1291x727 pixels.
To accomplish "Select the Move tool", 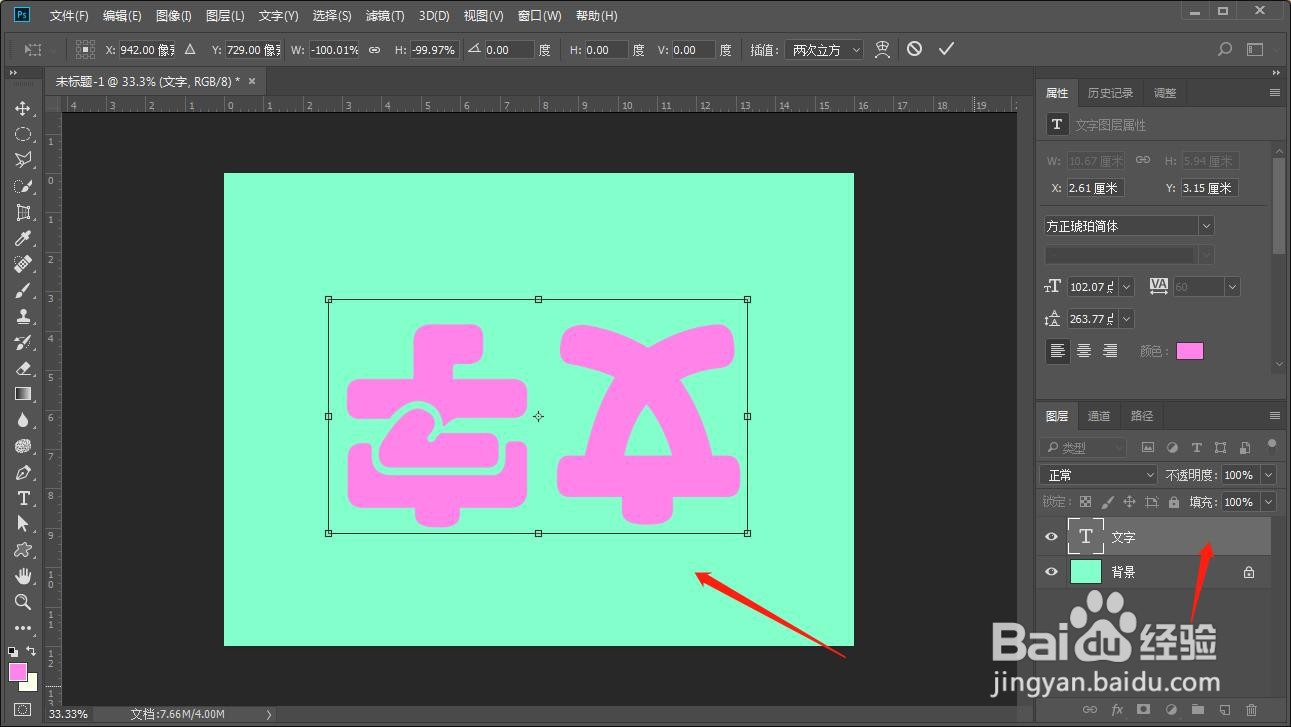I will click(x=23, y=108).
